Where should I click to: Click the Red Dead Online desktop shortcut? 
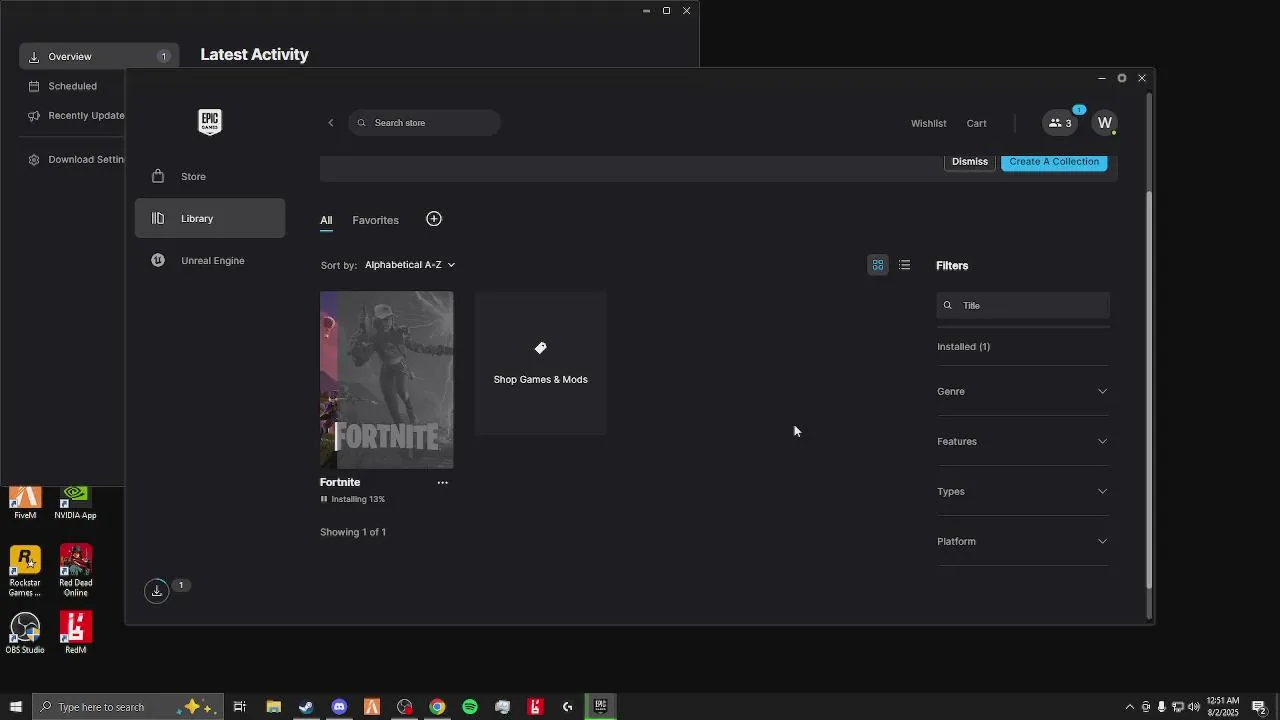(x=75, y=571)
